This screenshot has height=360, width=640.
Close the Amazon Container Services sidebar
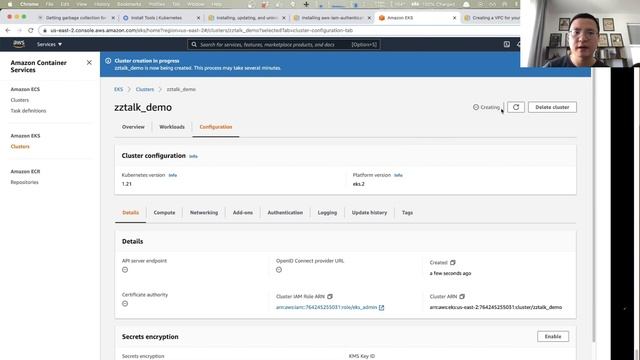tap(89, 62)
